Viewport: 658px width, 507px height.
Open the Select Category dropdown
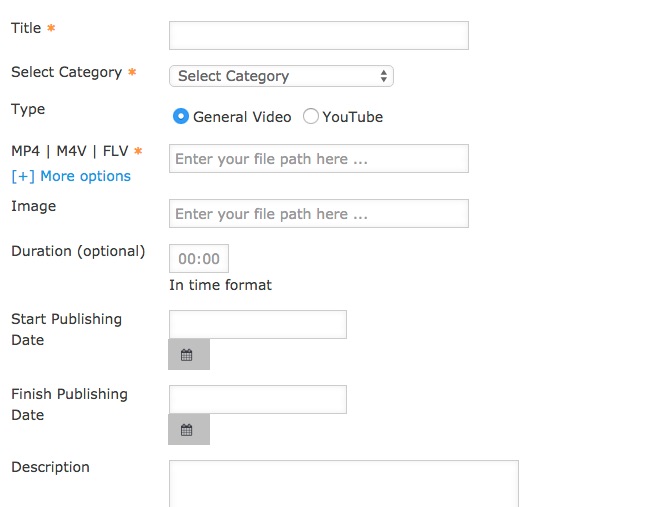tap(281, 76)
